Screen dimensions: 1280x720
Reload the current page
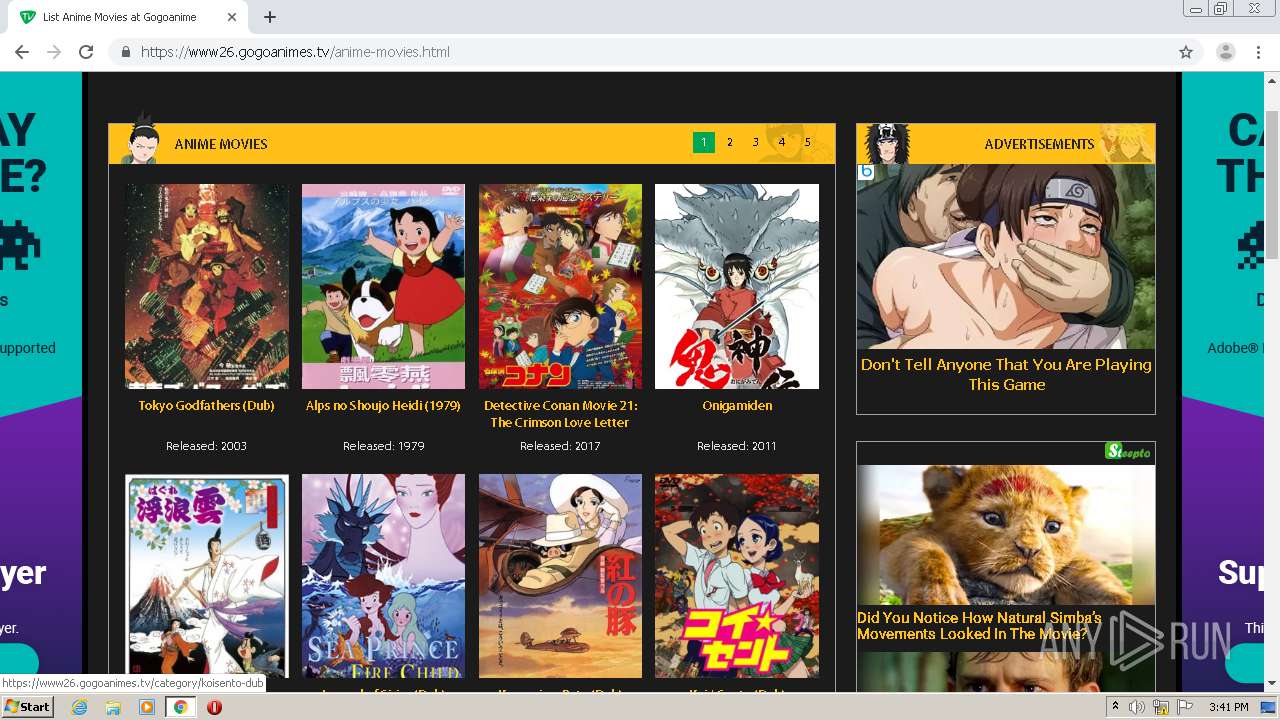point(86,52)
